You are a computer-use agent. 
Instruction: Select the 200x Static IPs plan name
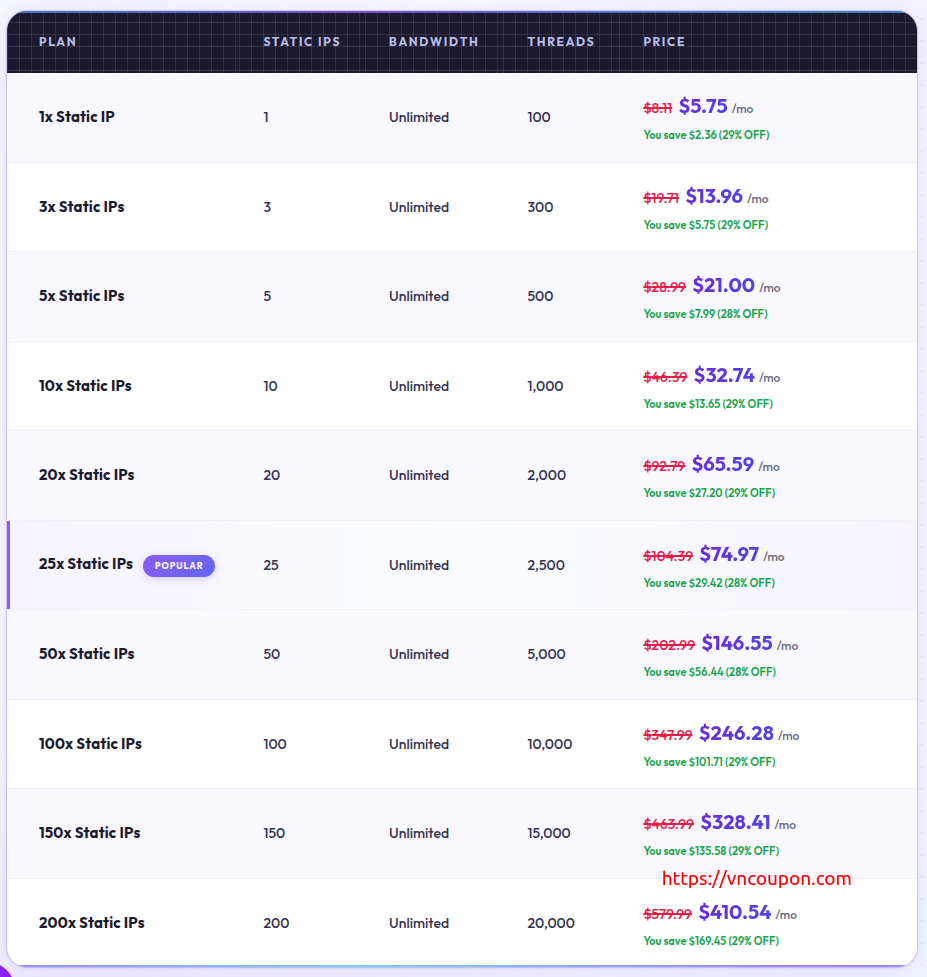click(x=91, y=923)
